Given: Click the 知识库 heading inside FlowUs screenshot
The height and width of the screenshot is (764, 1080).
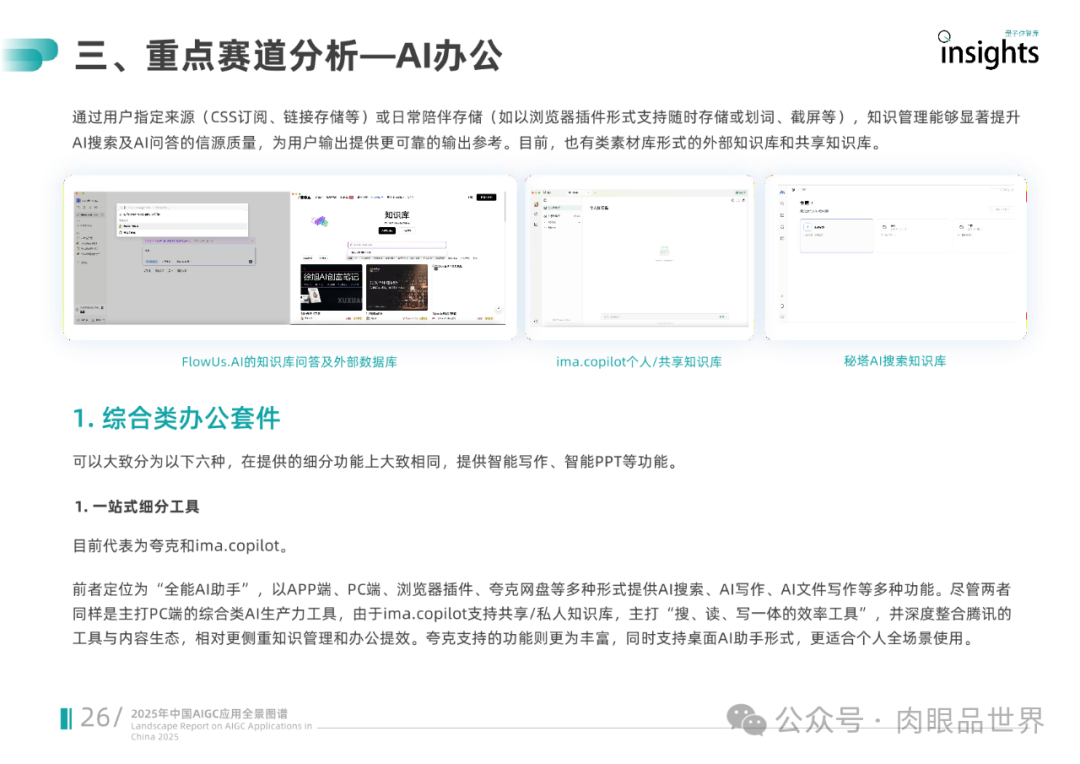Looking at the screenshot, I should [x=397, y=215].
